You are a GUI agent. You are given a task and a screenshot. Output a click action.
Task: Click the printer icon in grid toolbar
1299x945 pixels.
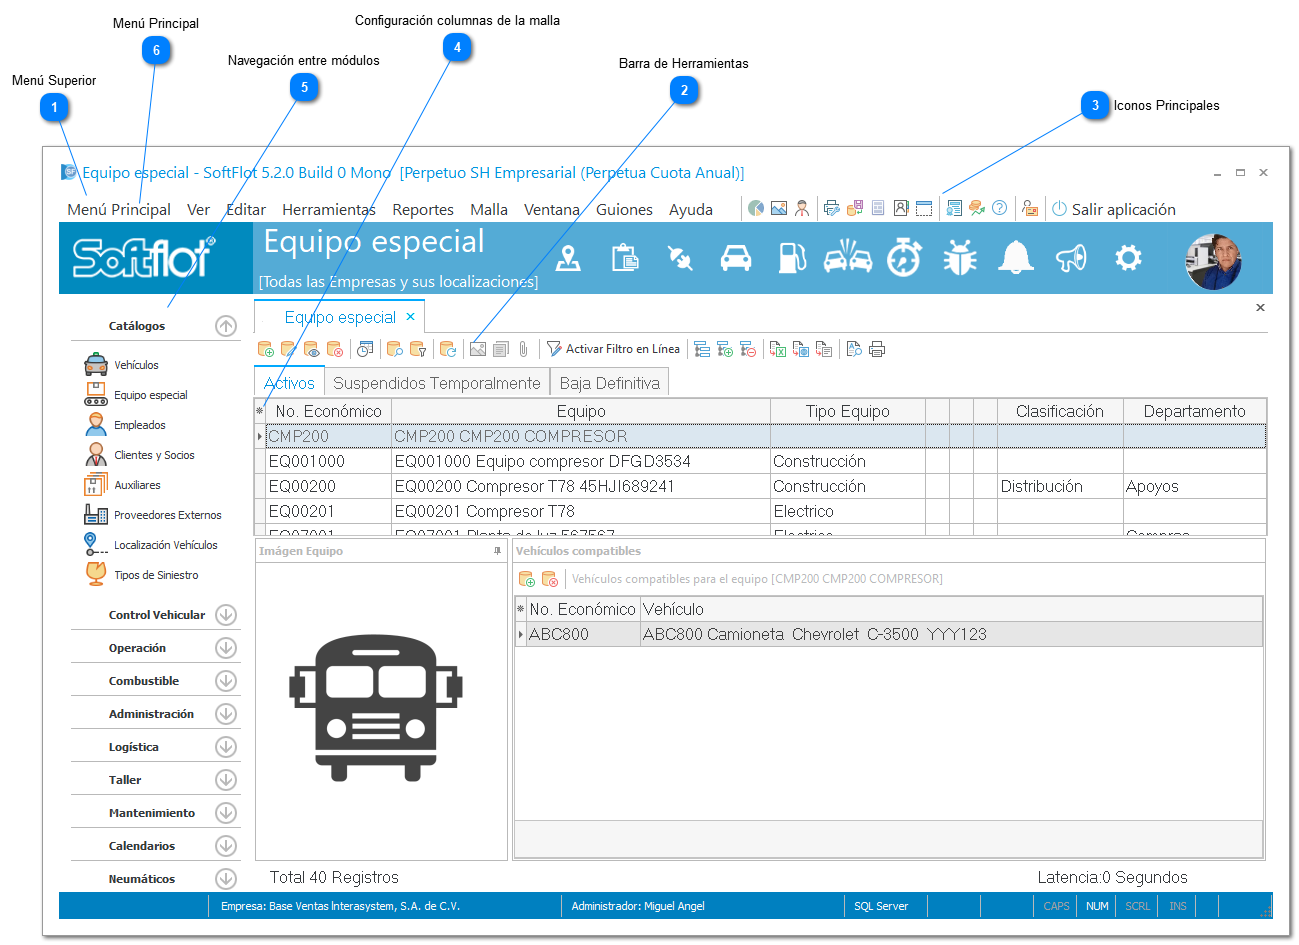pos(877,349)
